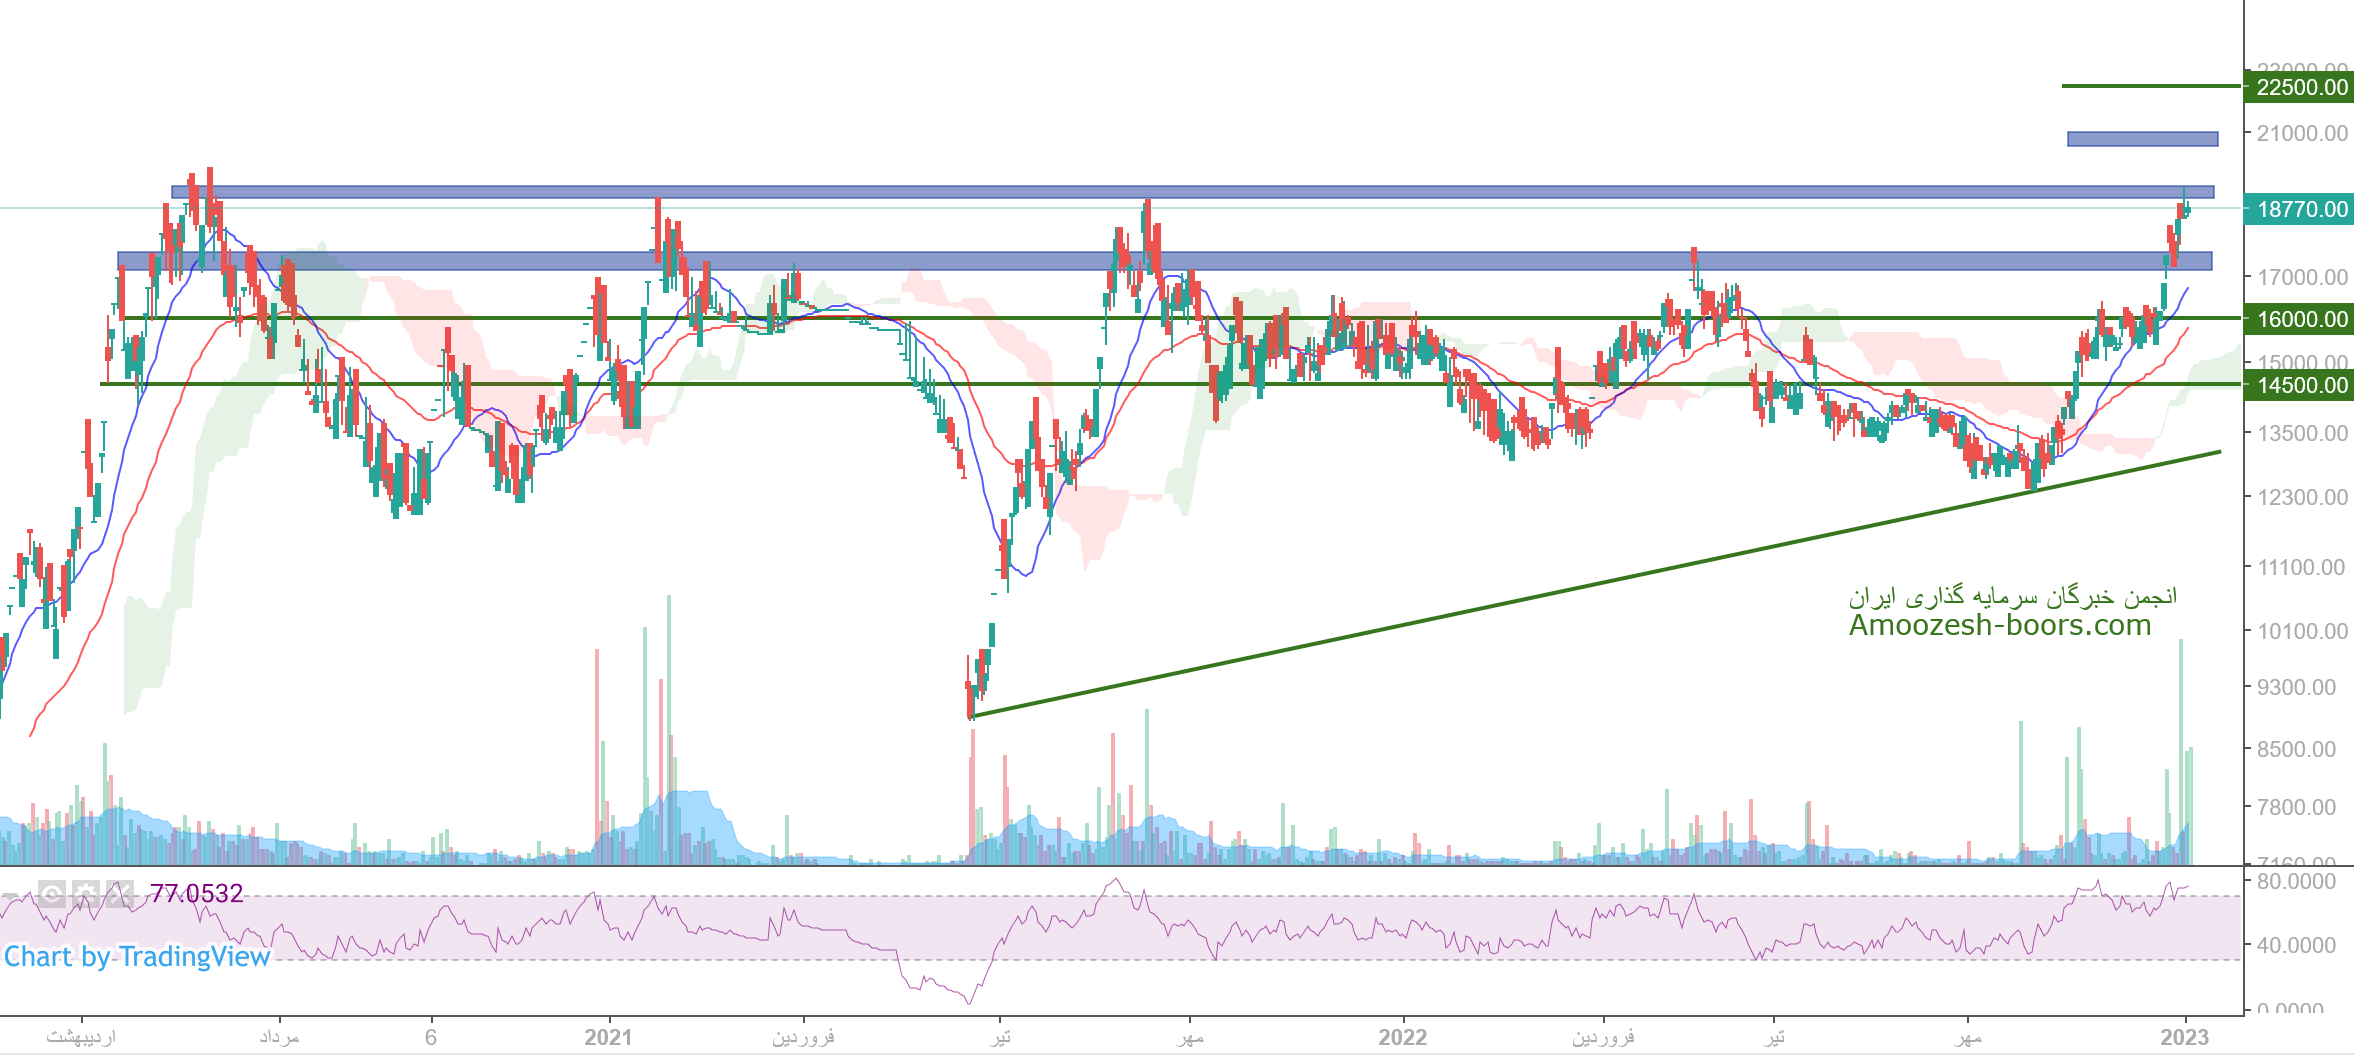
Task: Click the RSI indicator settings gear icon
Action: tap(85, 893)
